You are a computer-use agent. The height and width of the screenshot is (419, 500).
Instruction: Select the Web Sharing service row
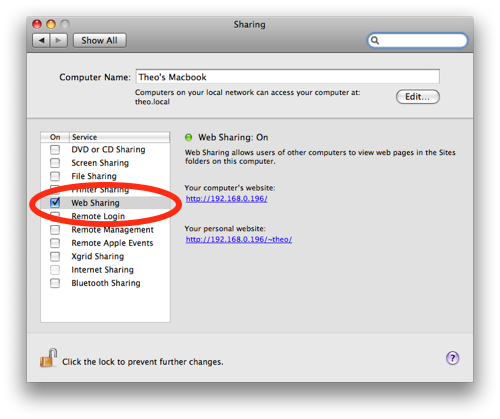tap(105, 203)
